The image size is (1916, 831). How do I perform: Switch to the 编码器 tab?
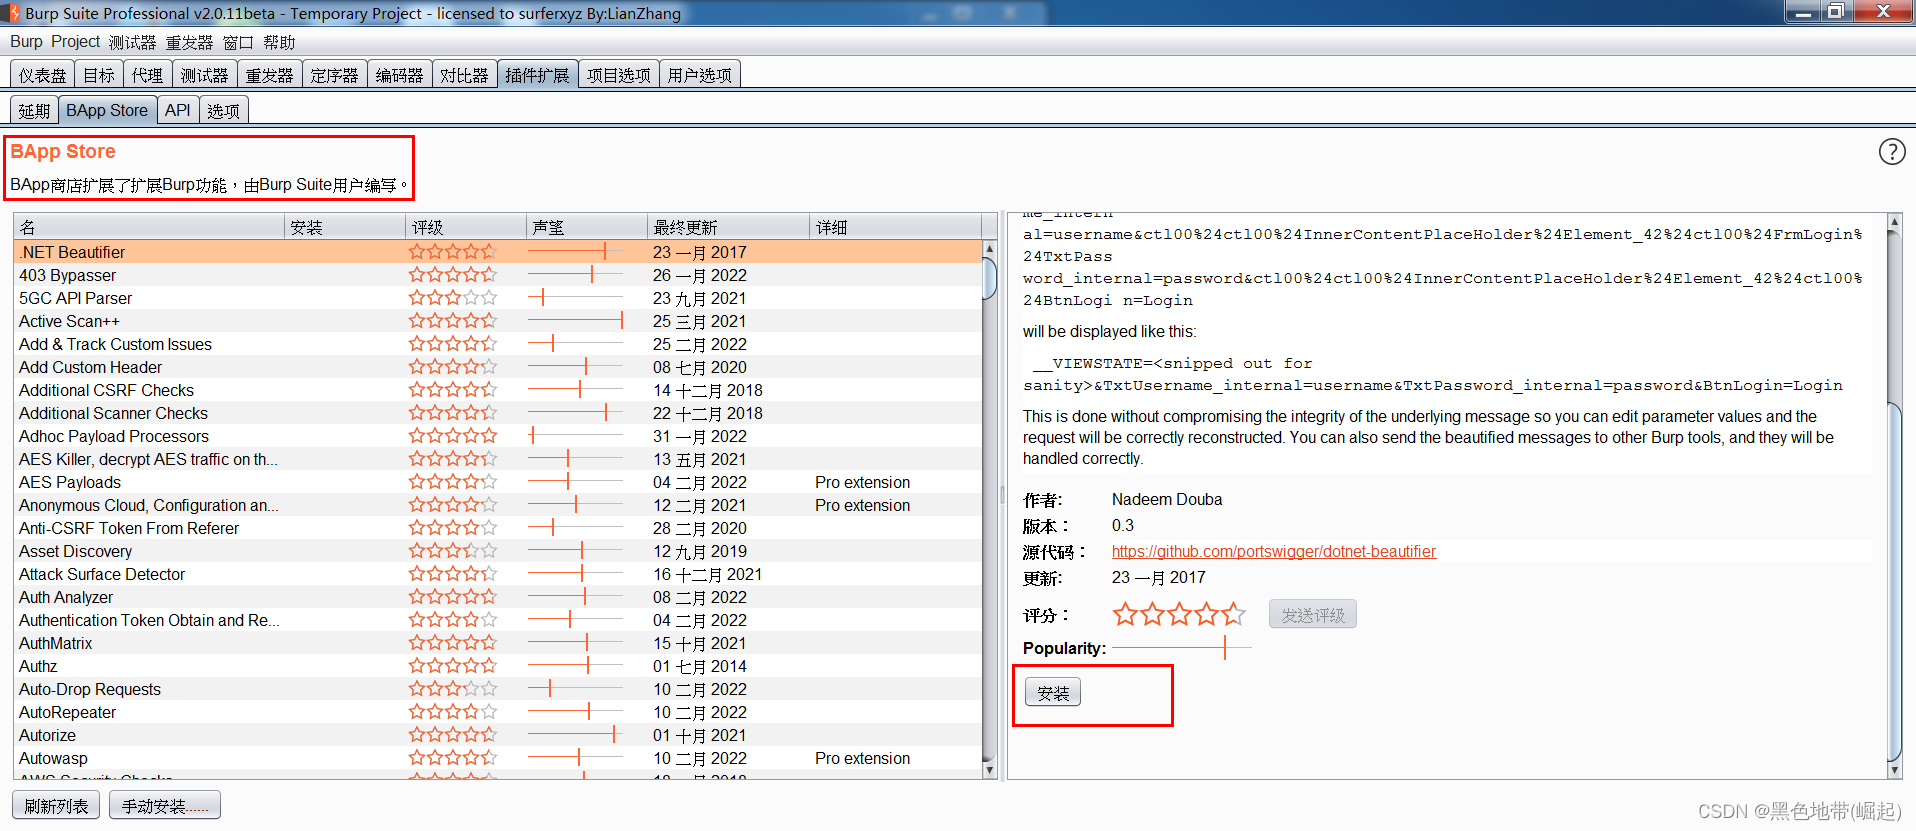tap(399, 75)
